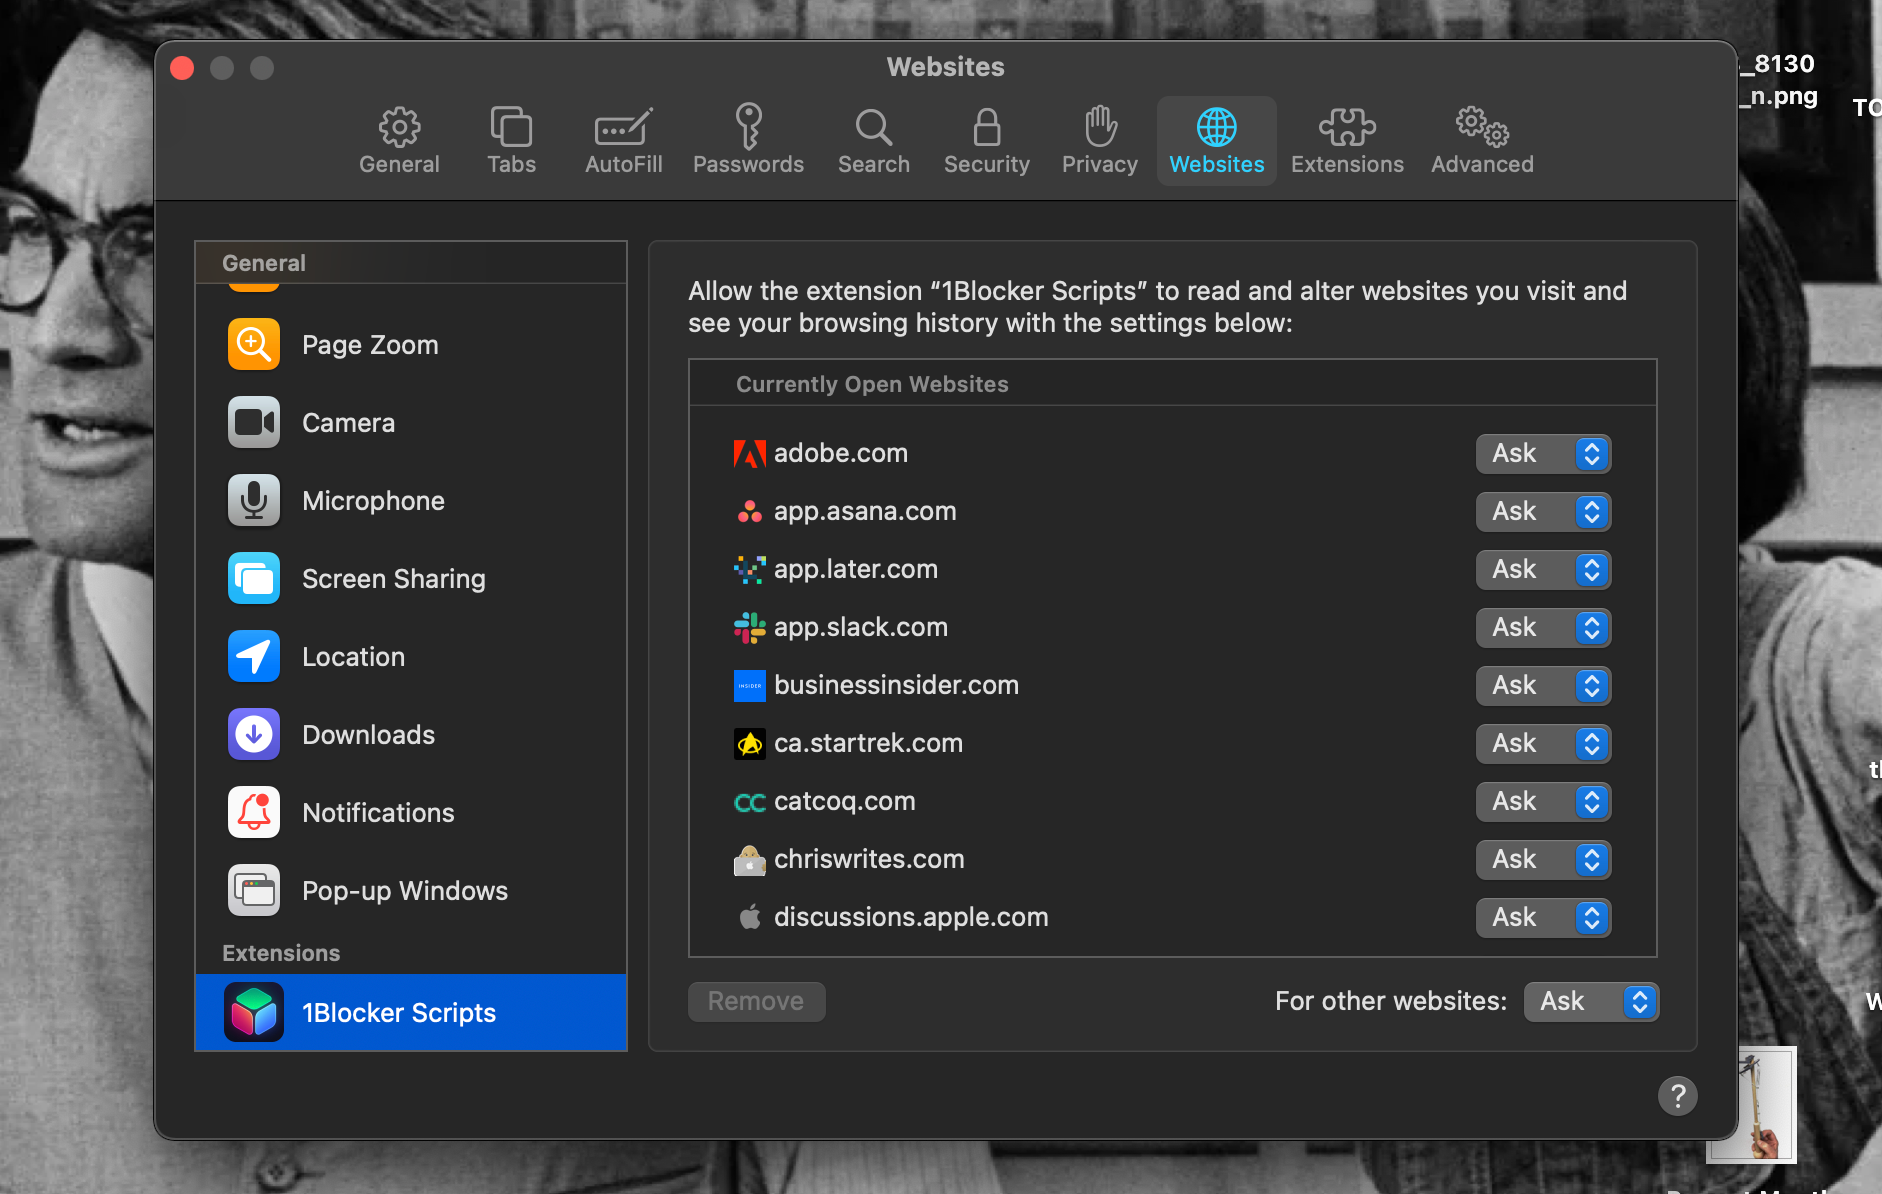Open the Search preferences tab
This screenshot has height=1194, width=1882.
click(x=873, y=141)
